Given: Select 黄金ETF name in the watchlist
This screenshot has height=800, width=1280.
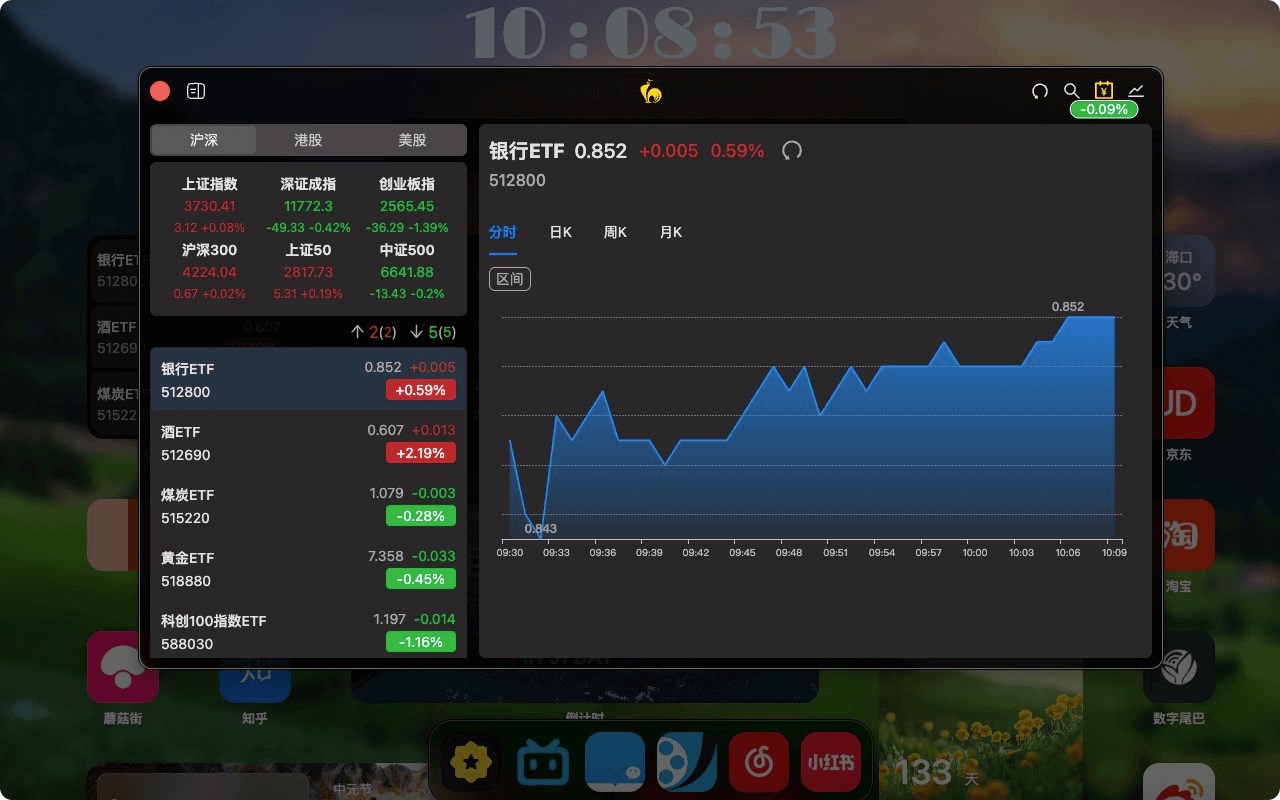Looking at the screenshot, I should (x=188, y=558).
